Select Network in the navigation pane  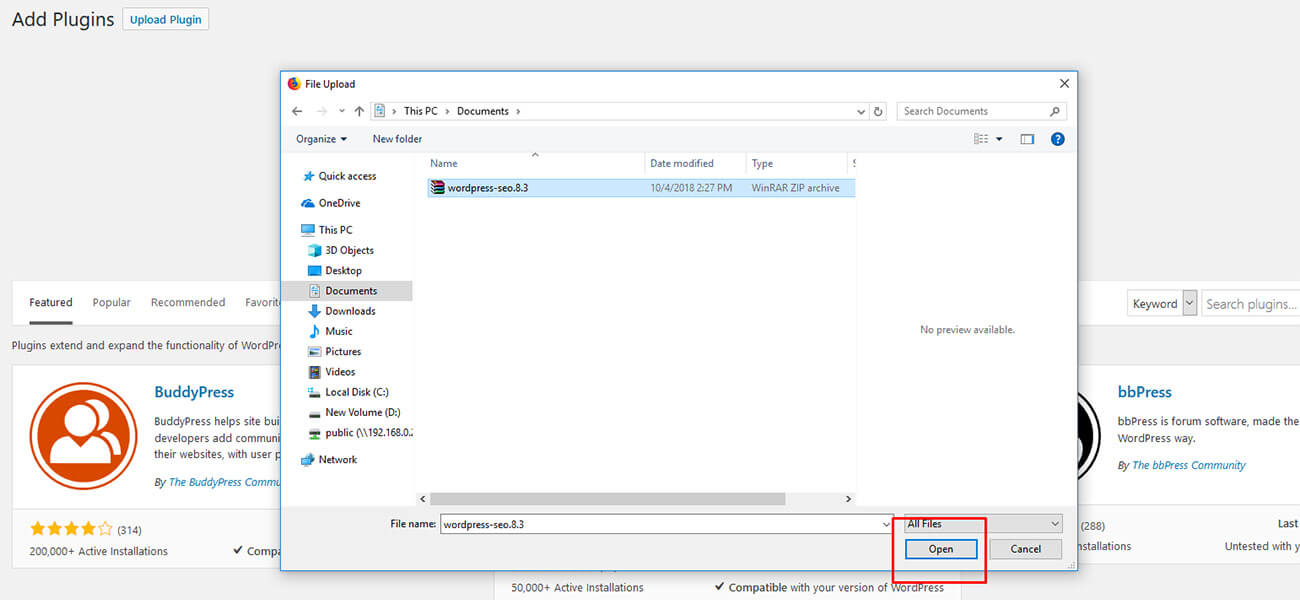tap(337, 460)
